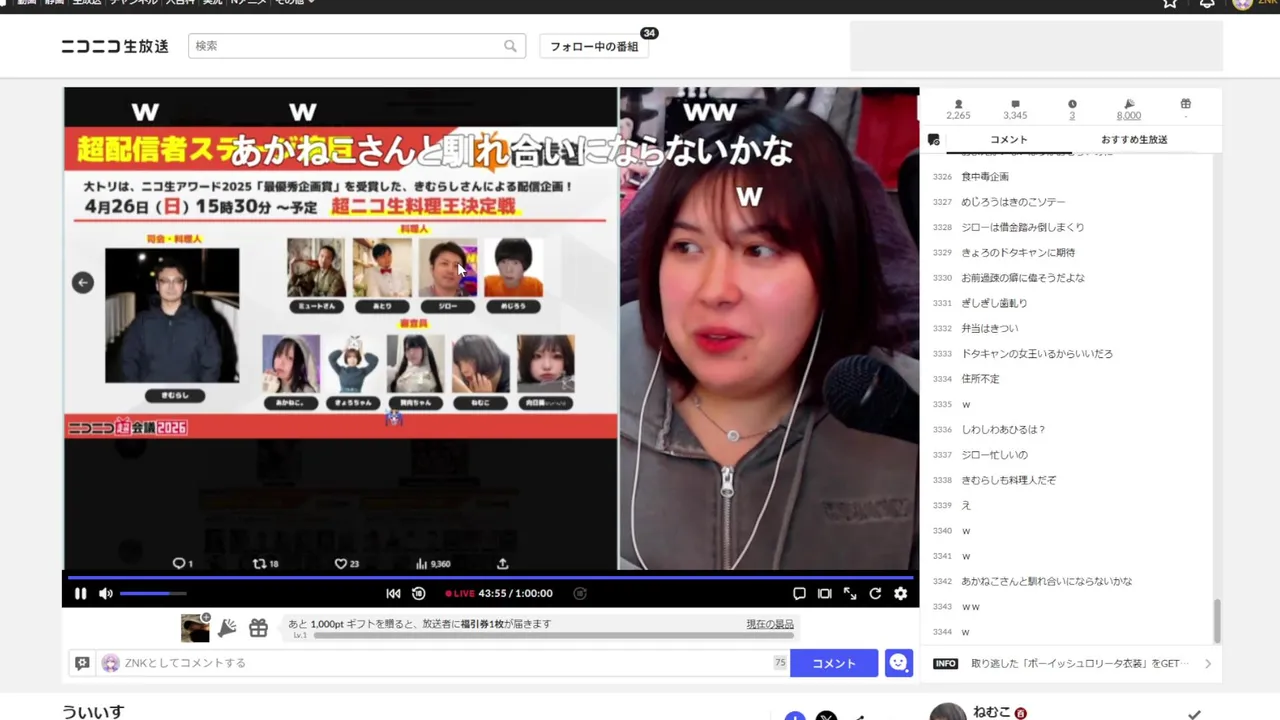Jump back to the start of broadcast
This screenshot has width=1280, height=720.
click(x=393, y=593)
